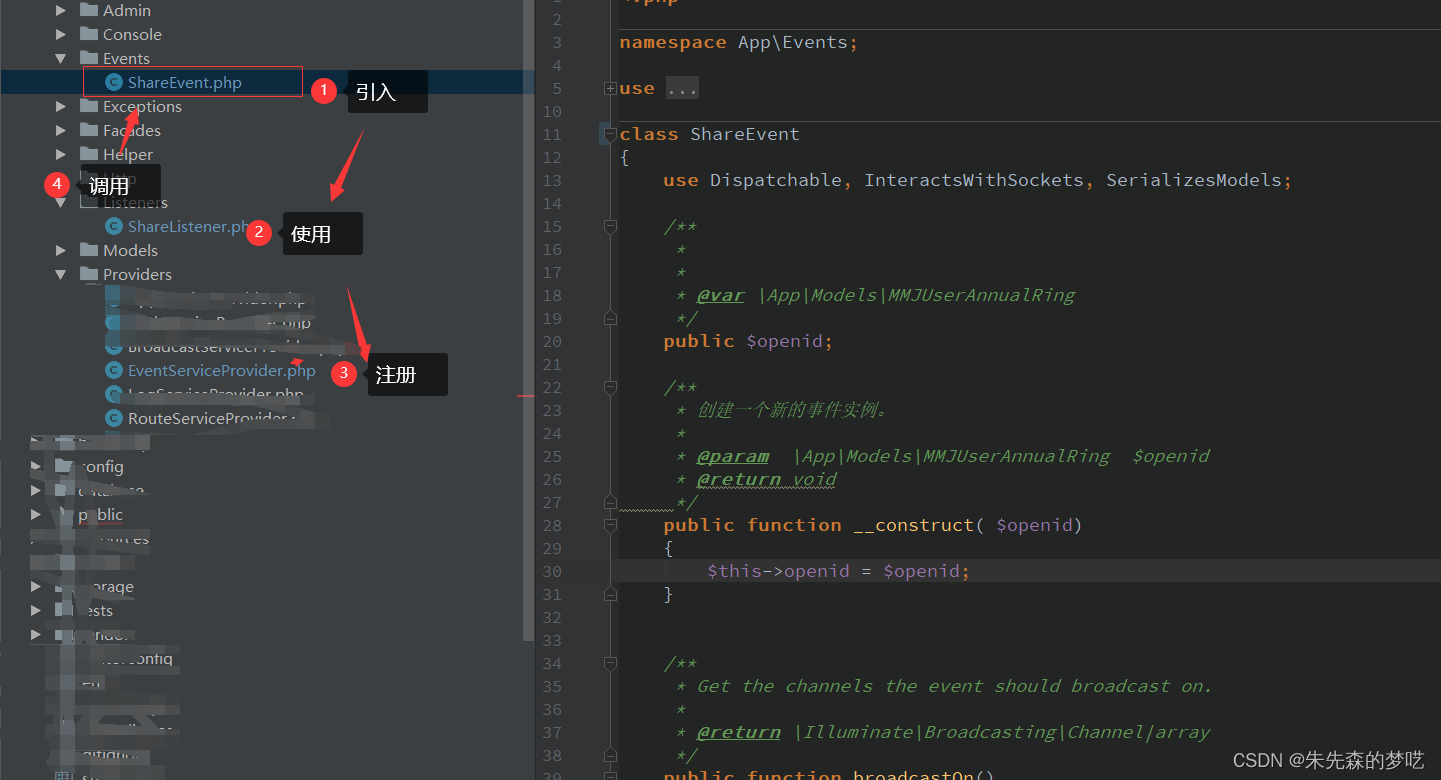Click the Providers folder icon
Screen dimensions: 1441x780
89,274
